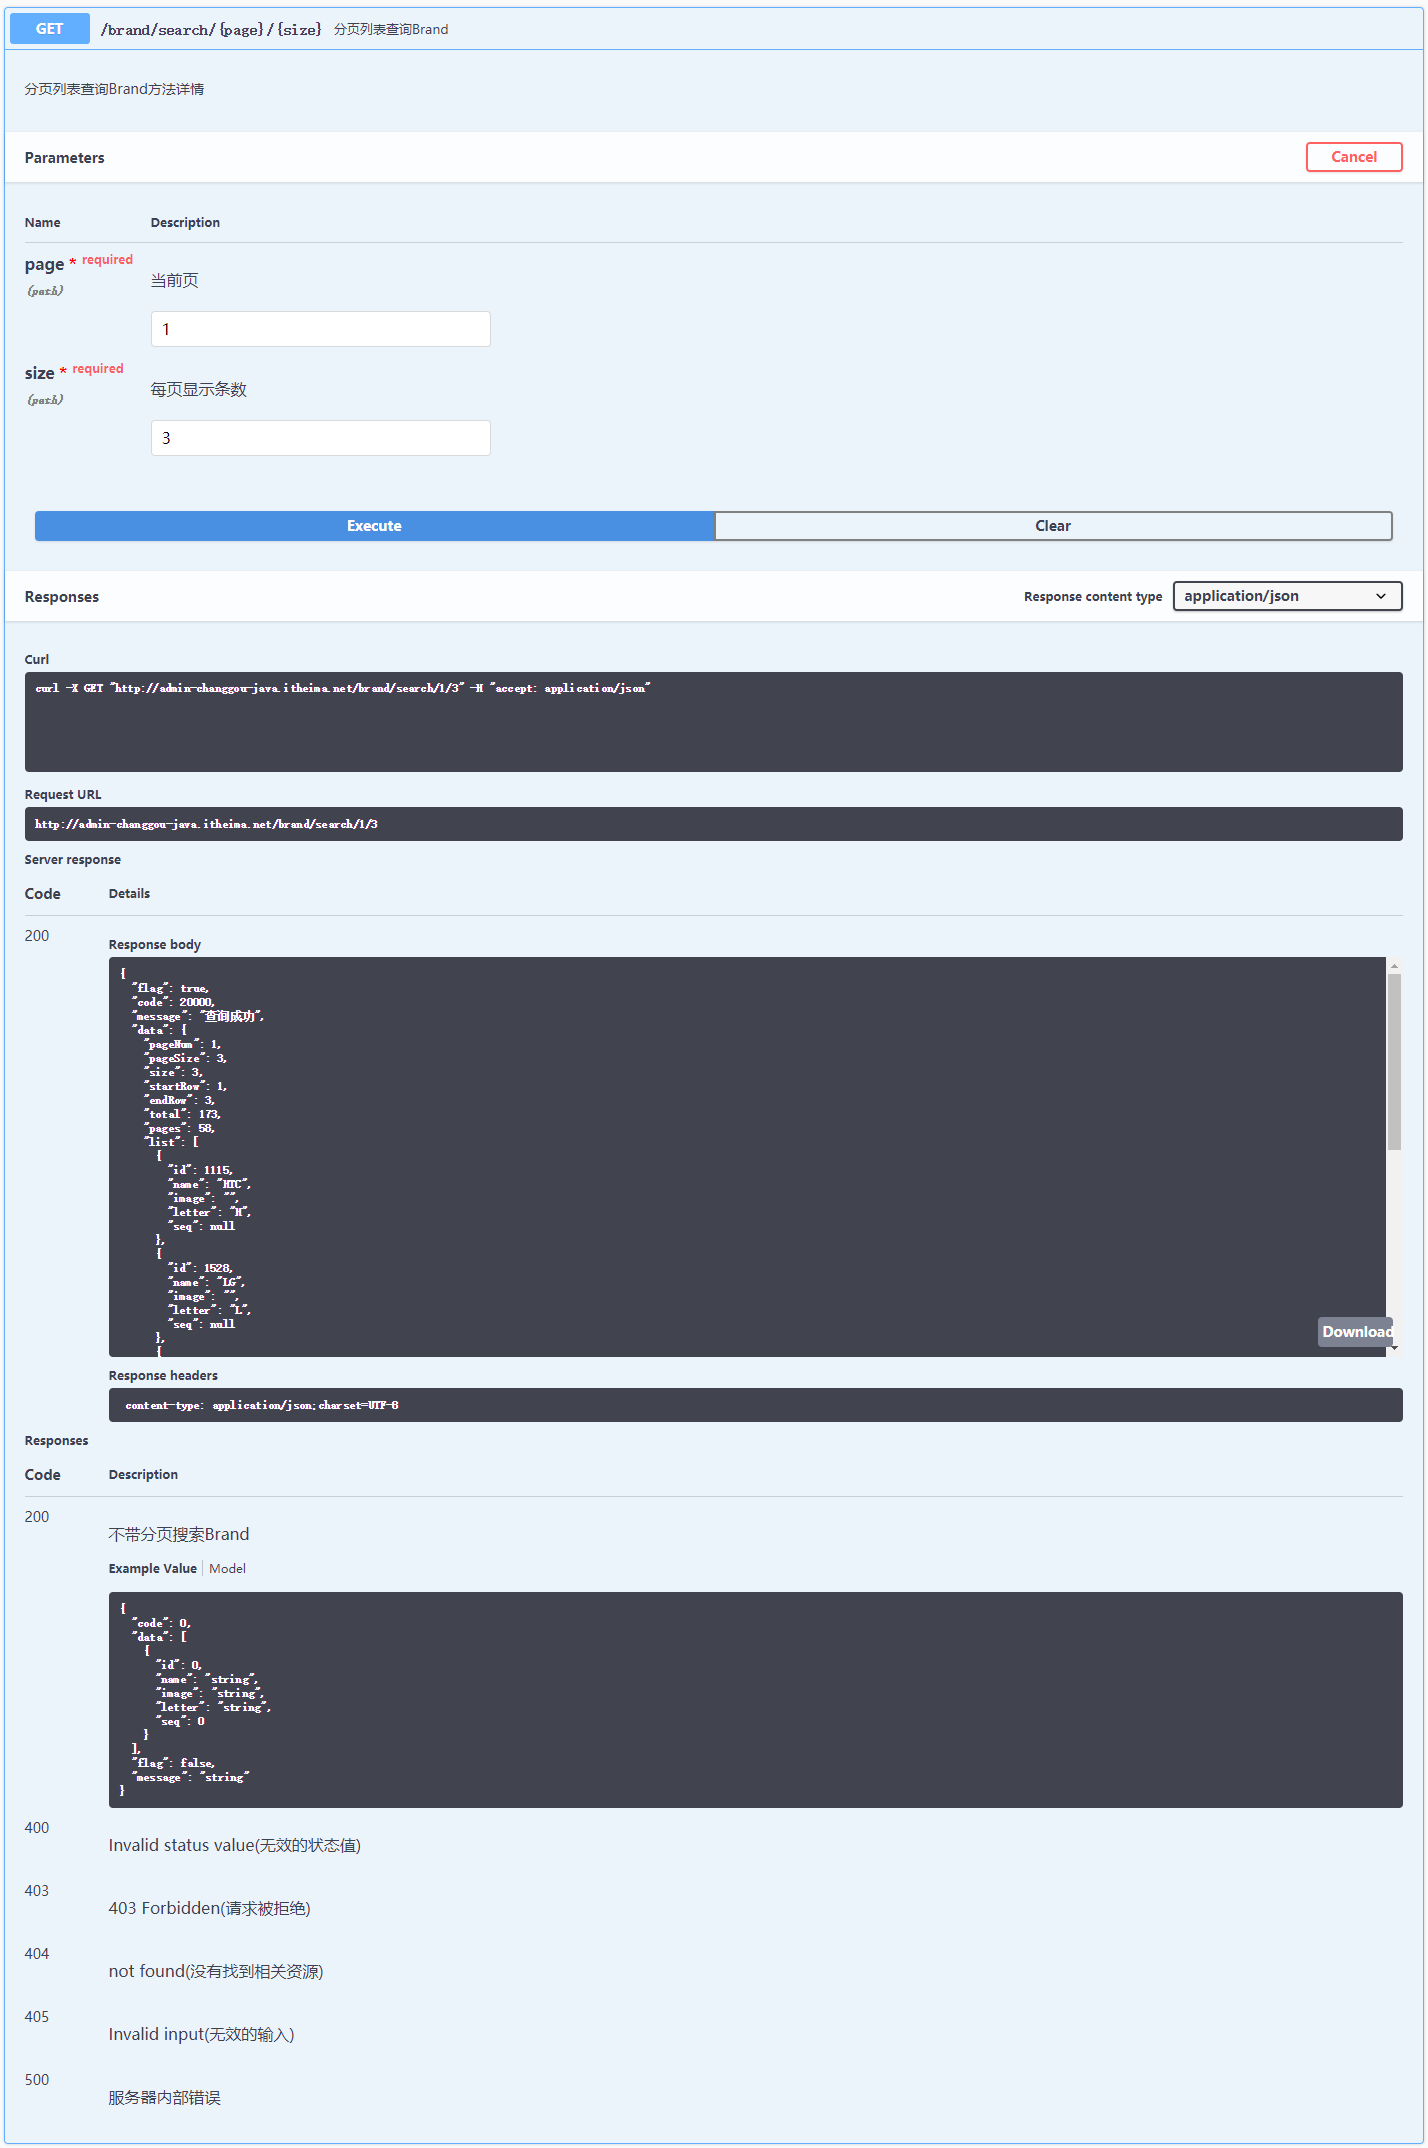Click the Request URL box

click(x=713, y=824)
